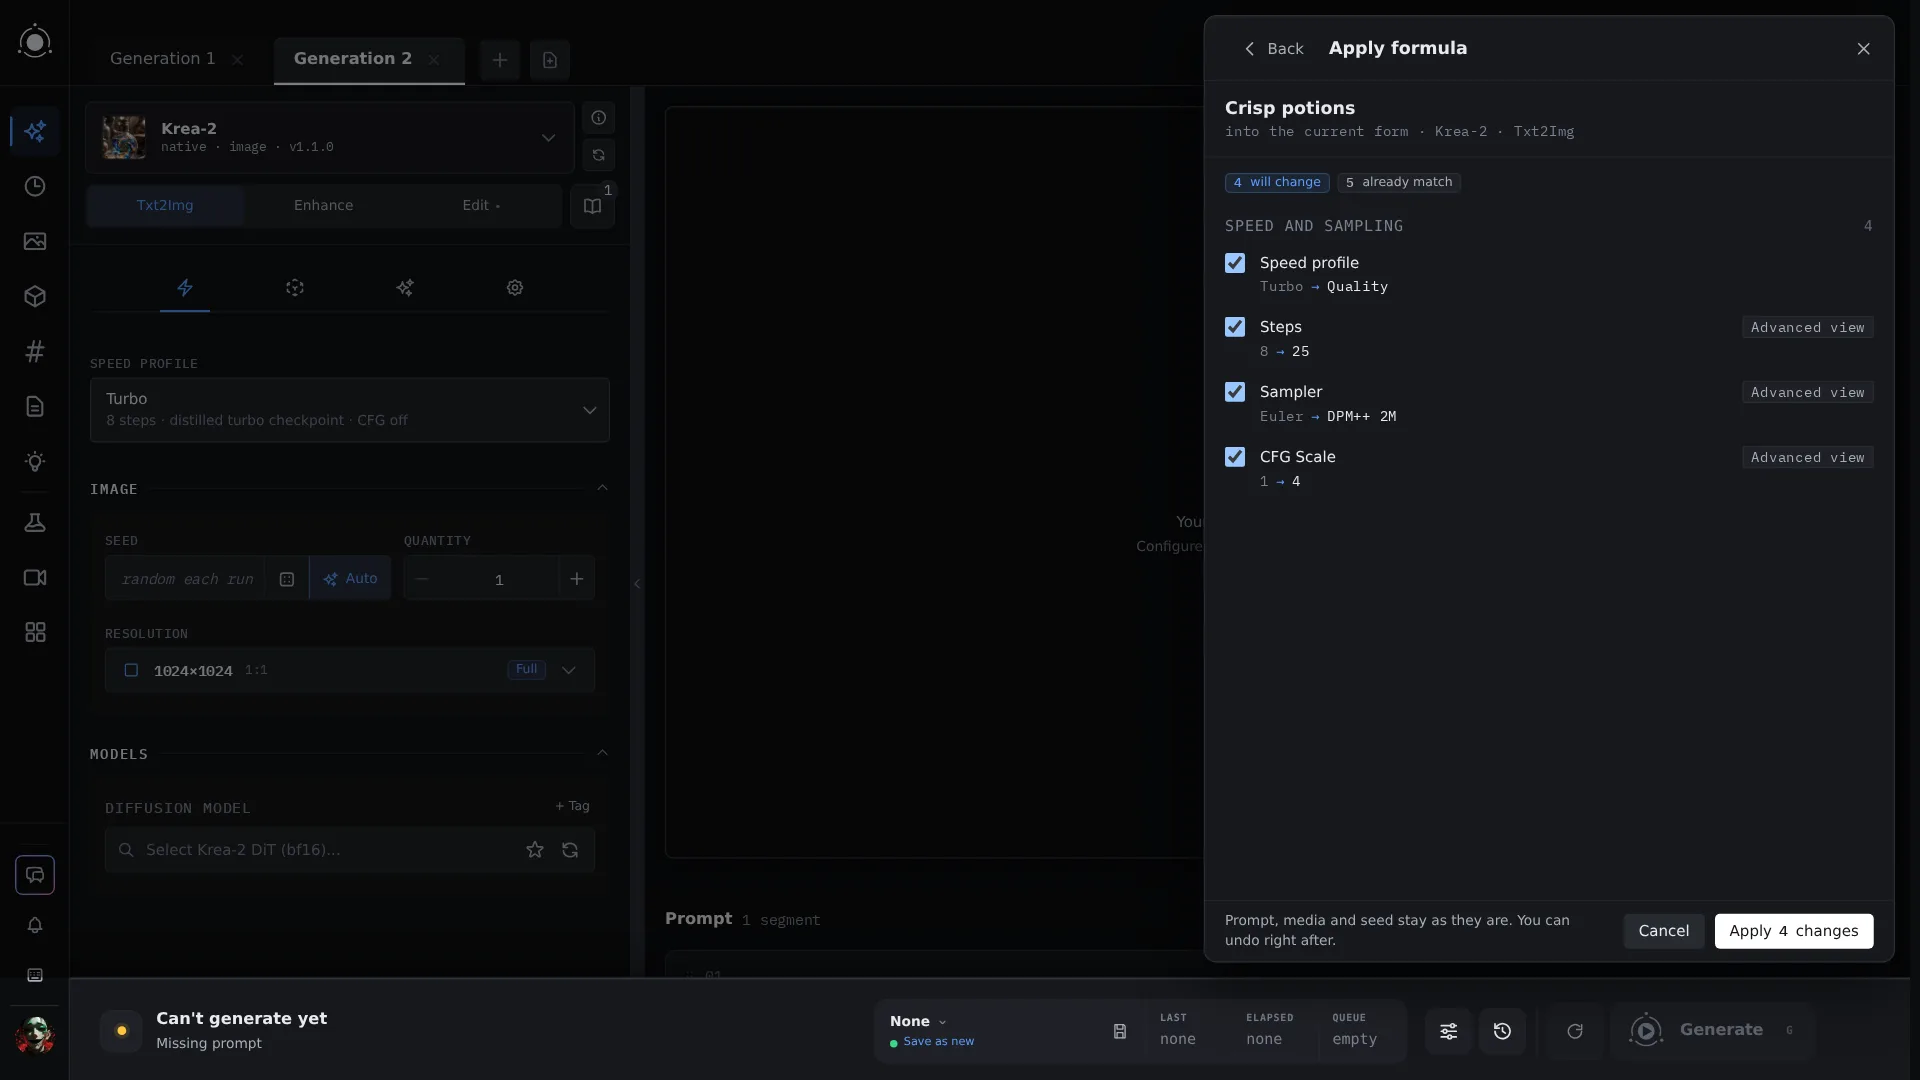Open the formula book icon with badge
The height and width of the screenshot is (1080, 1920).
[x=592, y=206]
